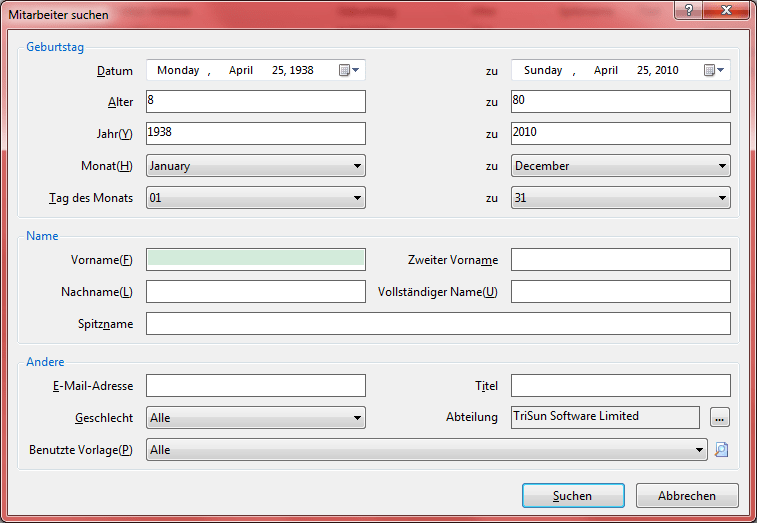
Task: Click into the Nachname field
Action: [256, 292]
